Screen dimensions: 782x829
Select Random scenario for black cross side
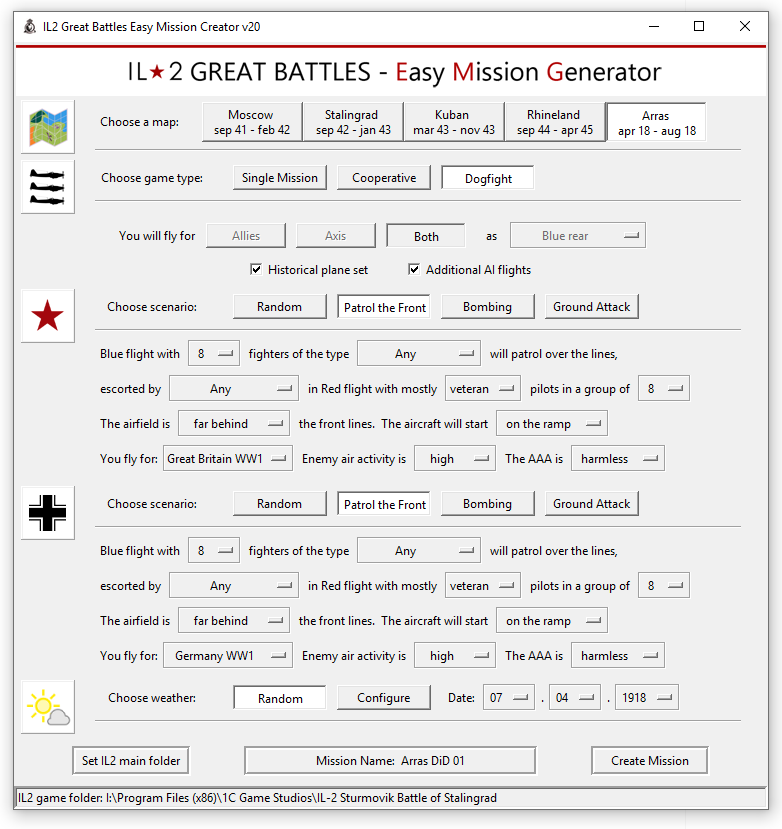(x=280, y=504)
